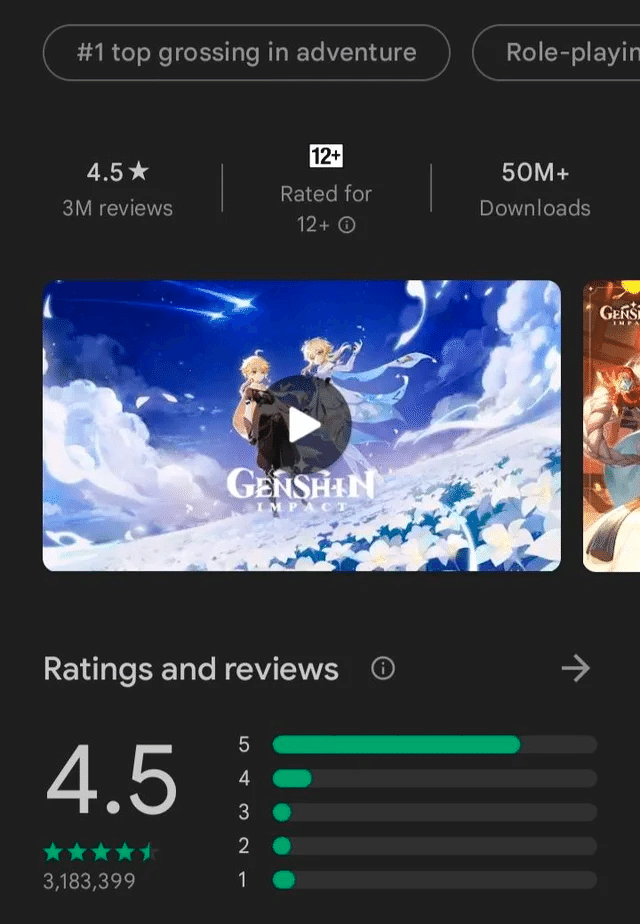Select the #1 top grossing in adventure chip
This screenshot has height=924, width=640.
[x=246, y=52]
